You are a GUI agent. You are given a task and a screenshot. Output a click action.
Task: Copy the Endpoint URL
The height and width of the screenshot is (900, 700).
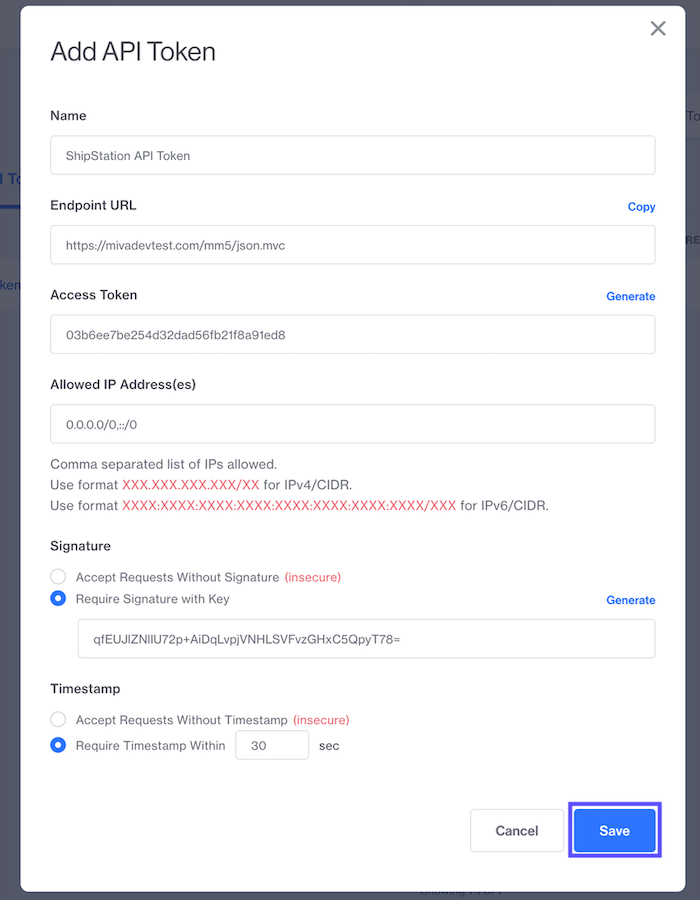(x=641, y=207)
